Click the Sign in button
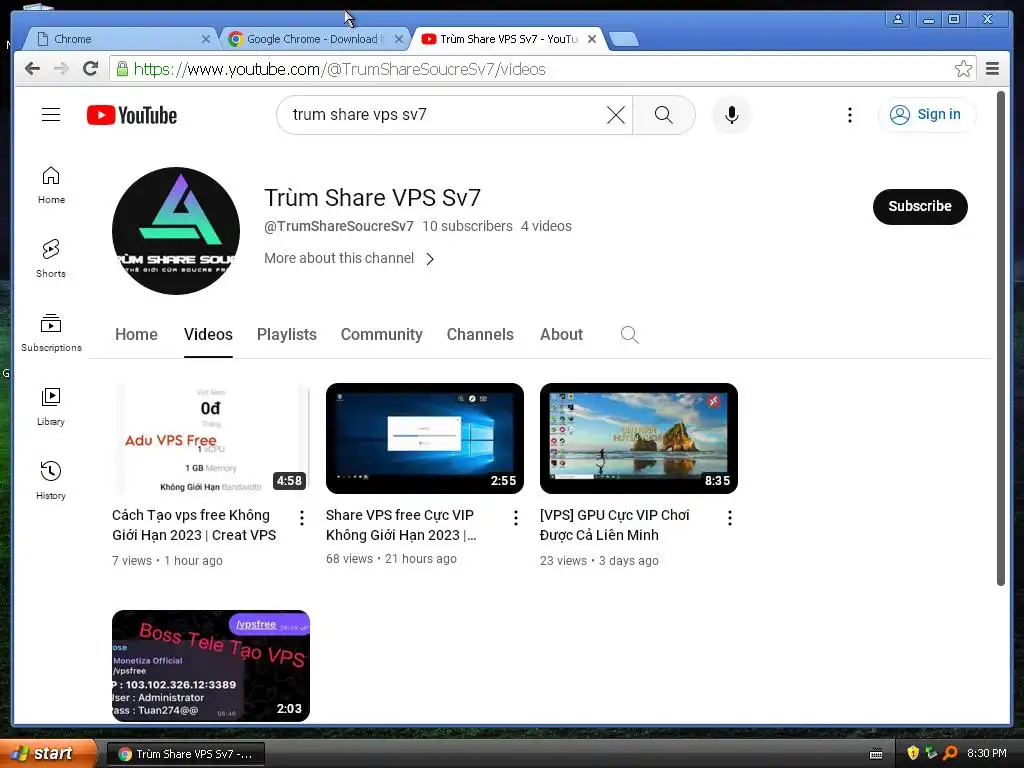1024x768 pixels. 927,115
